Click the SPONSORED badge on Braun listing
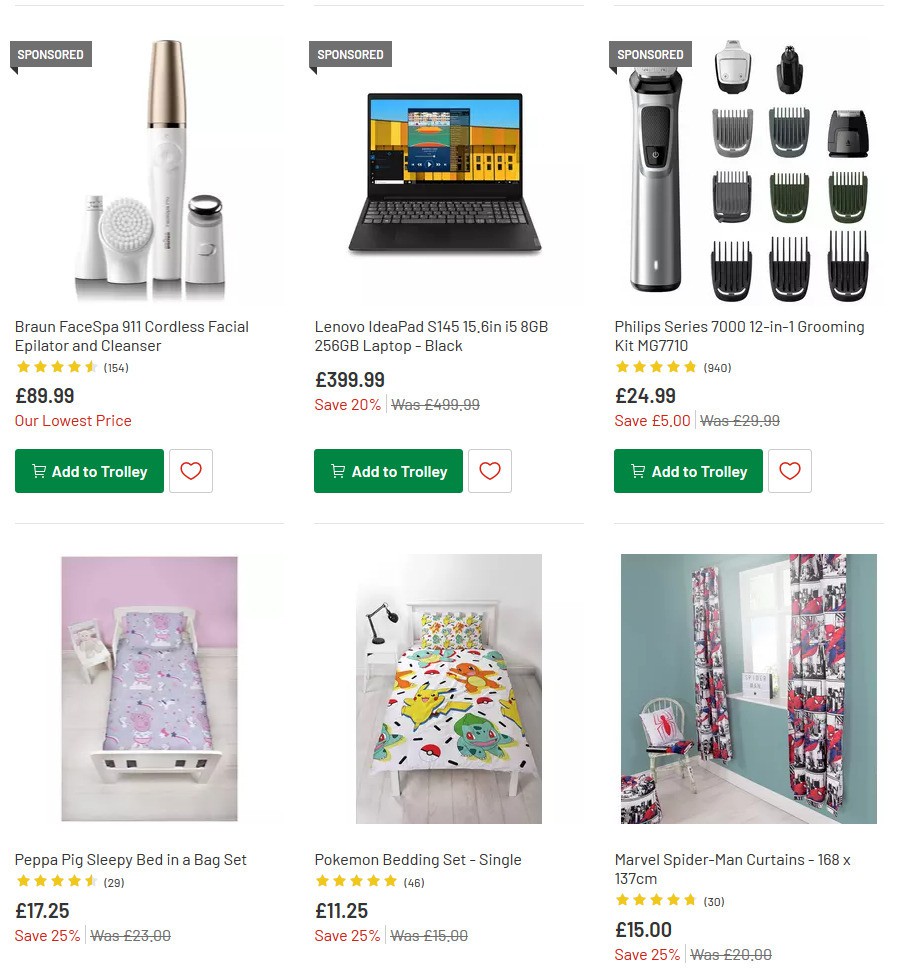908x971 pixels. [50, 54]
